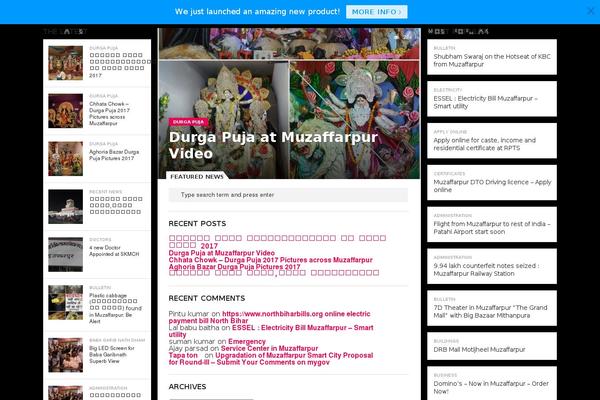This screenshot has height=400, width=600.
Task: Click thumbnail of Aghoria Bazar Durga Puja post
Action: click(x=65, y=159)
